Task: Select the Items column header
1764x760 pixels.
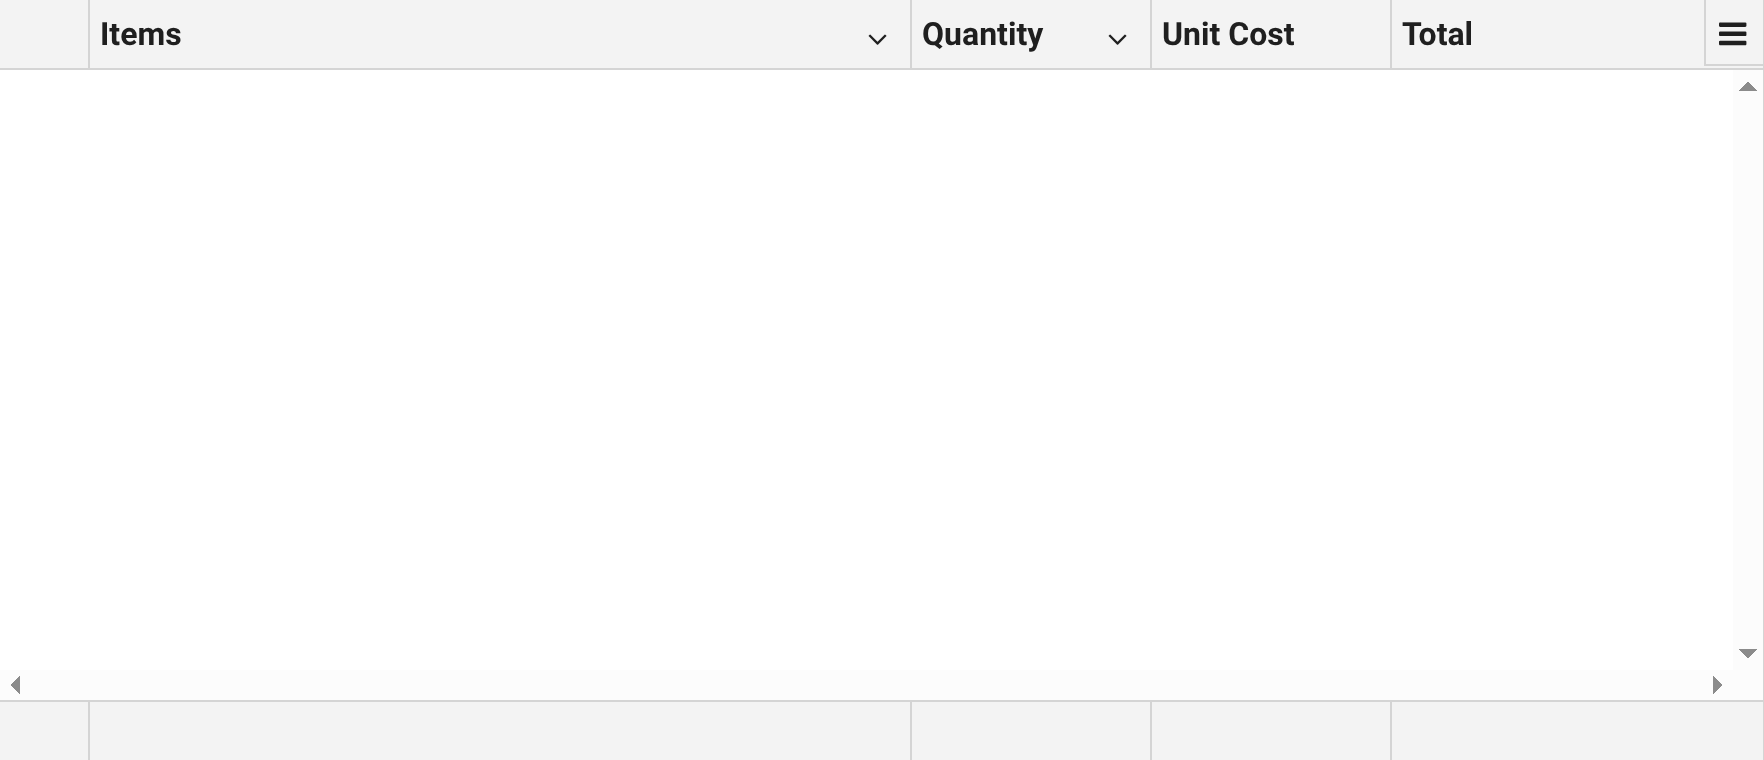Action: pyautogui.click(x=400, y=33)
